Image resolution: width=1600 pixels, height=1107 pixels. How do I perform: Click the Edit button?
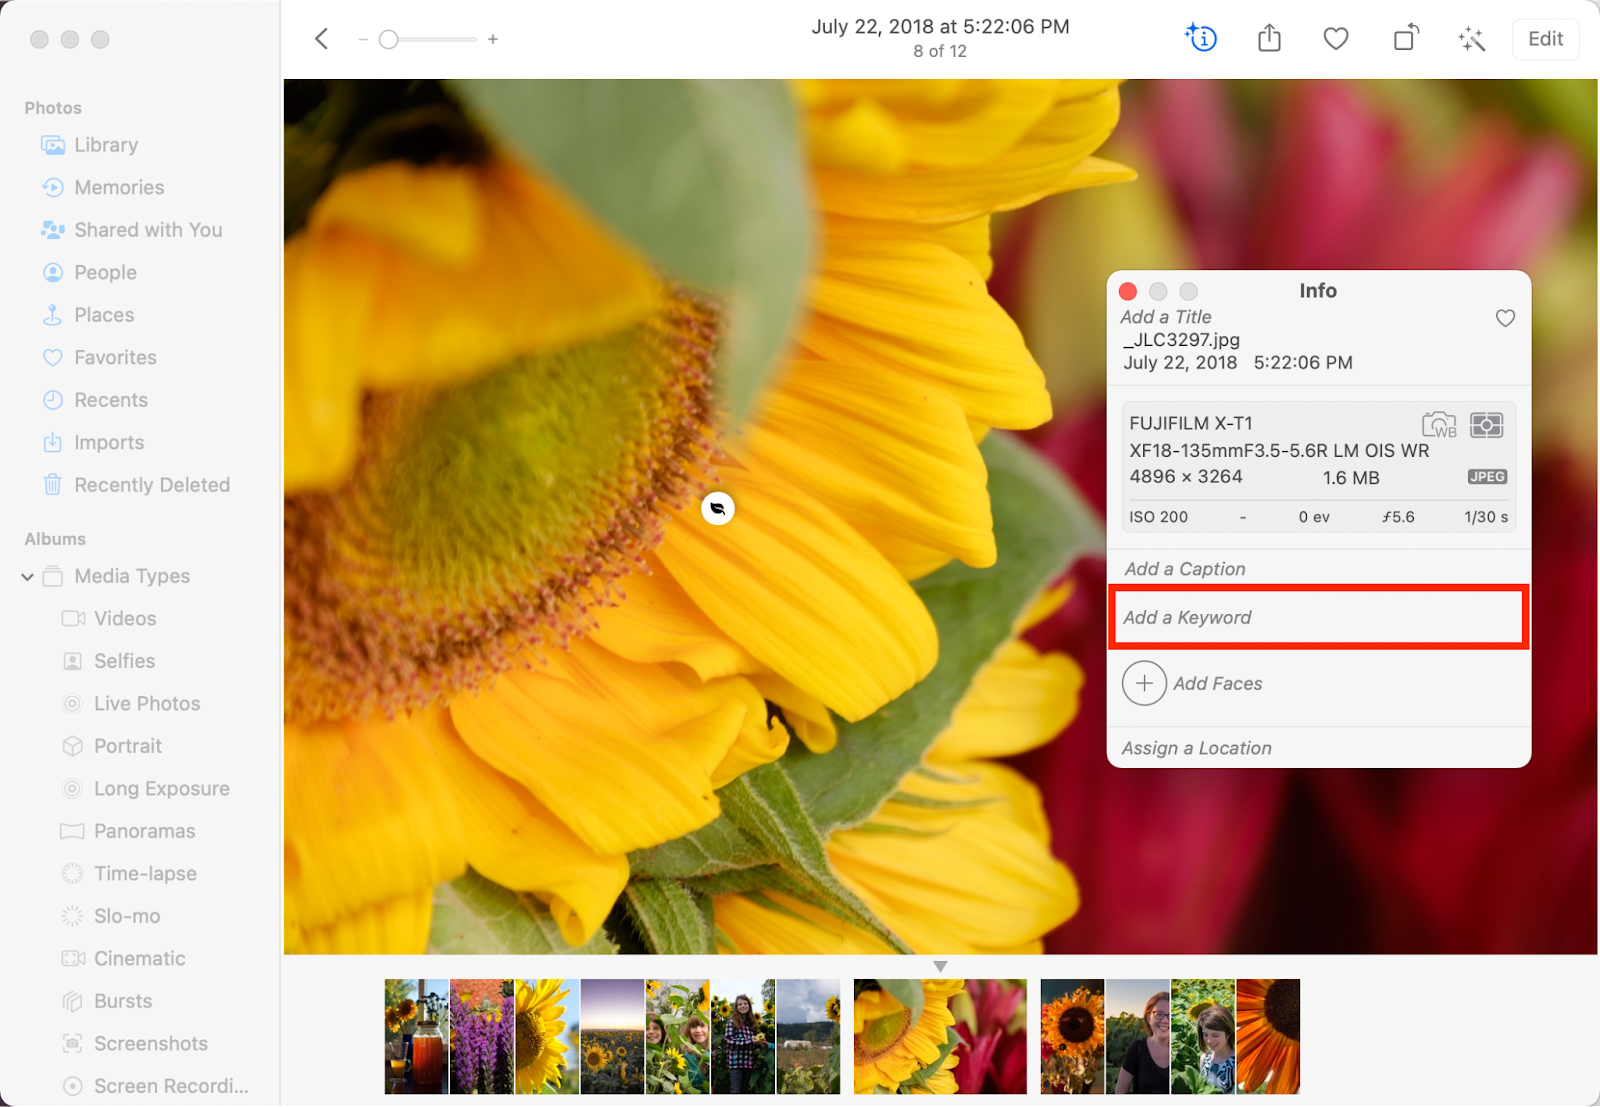click(1545, 39)
